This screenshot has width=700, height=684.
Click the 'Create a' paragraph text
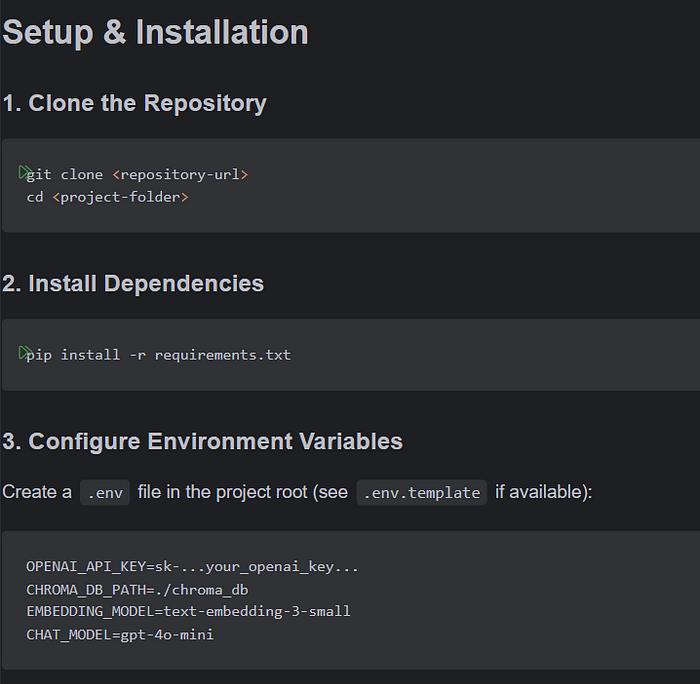click(x=37, y=492)
